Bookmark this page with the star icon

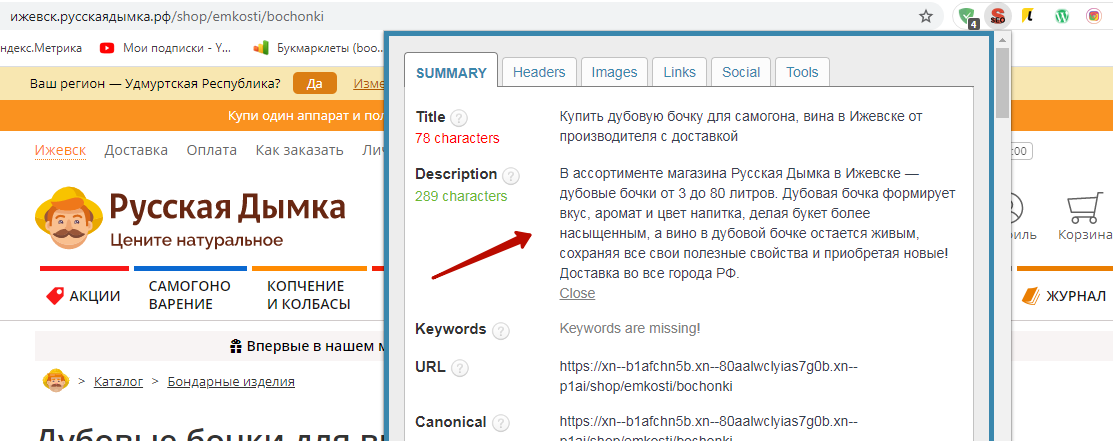926,16
